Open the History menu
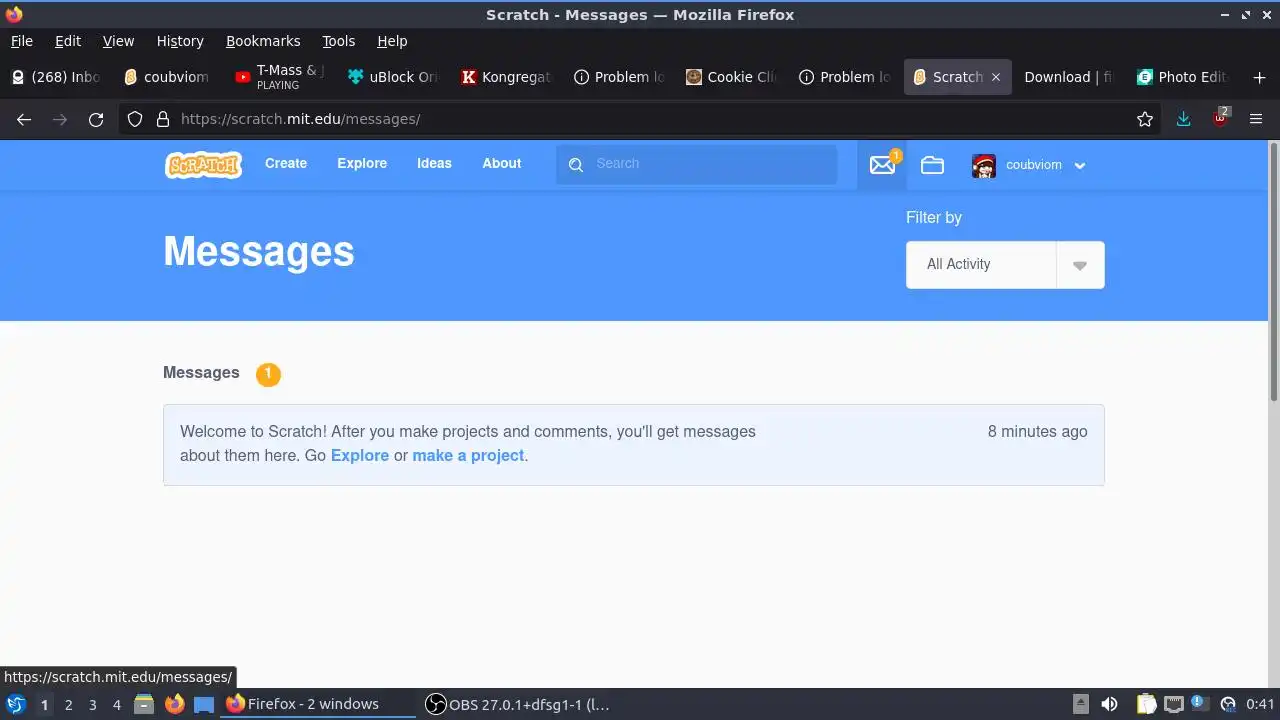 180,41
